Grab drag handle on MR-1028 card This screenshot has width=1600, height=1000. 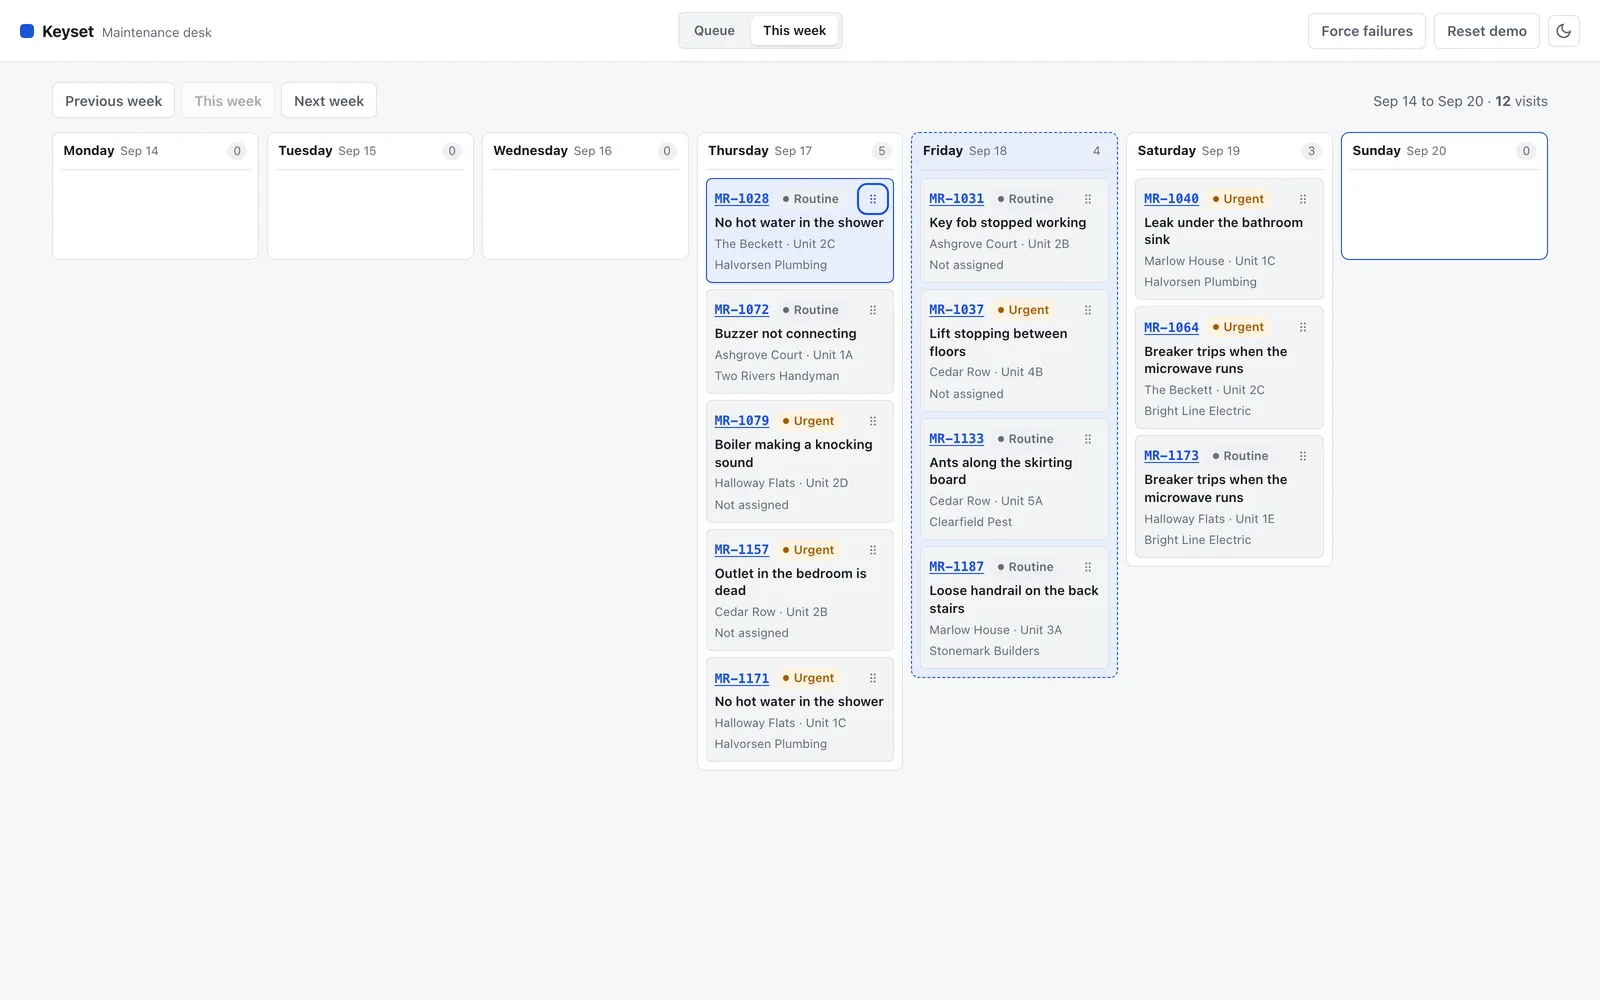click(873, 199)
